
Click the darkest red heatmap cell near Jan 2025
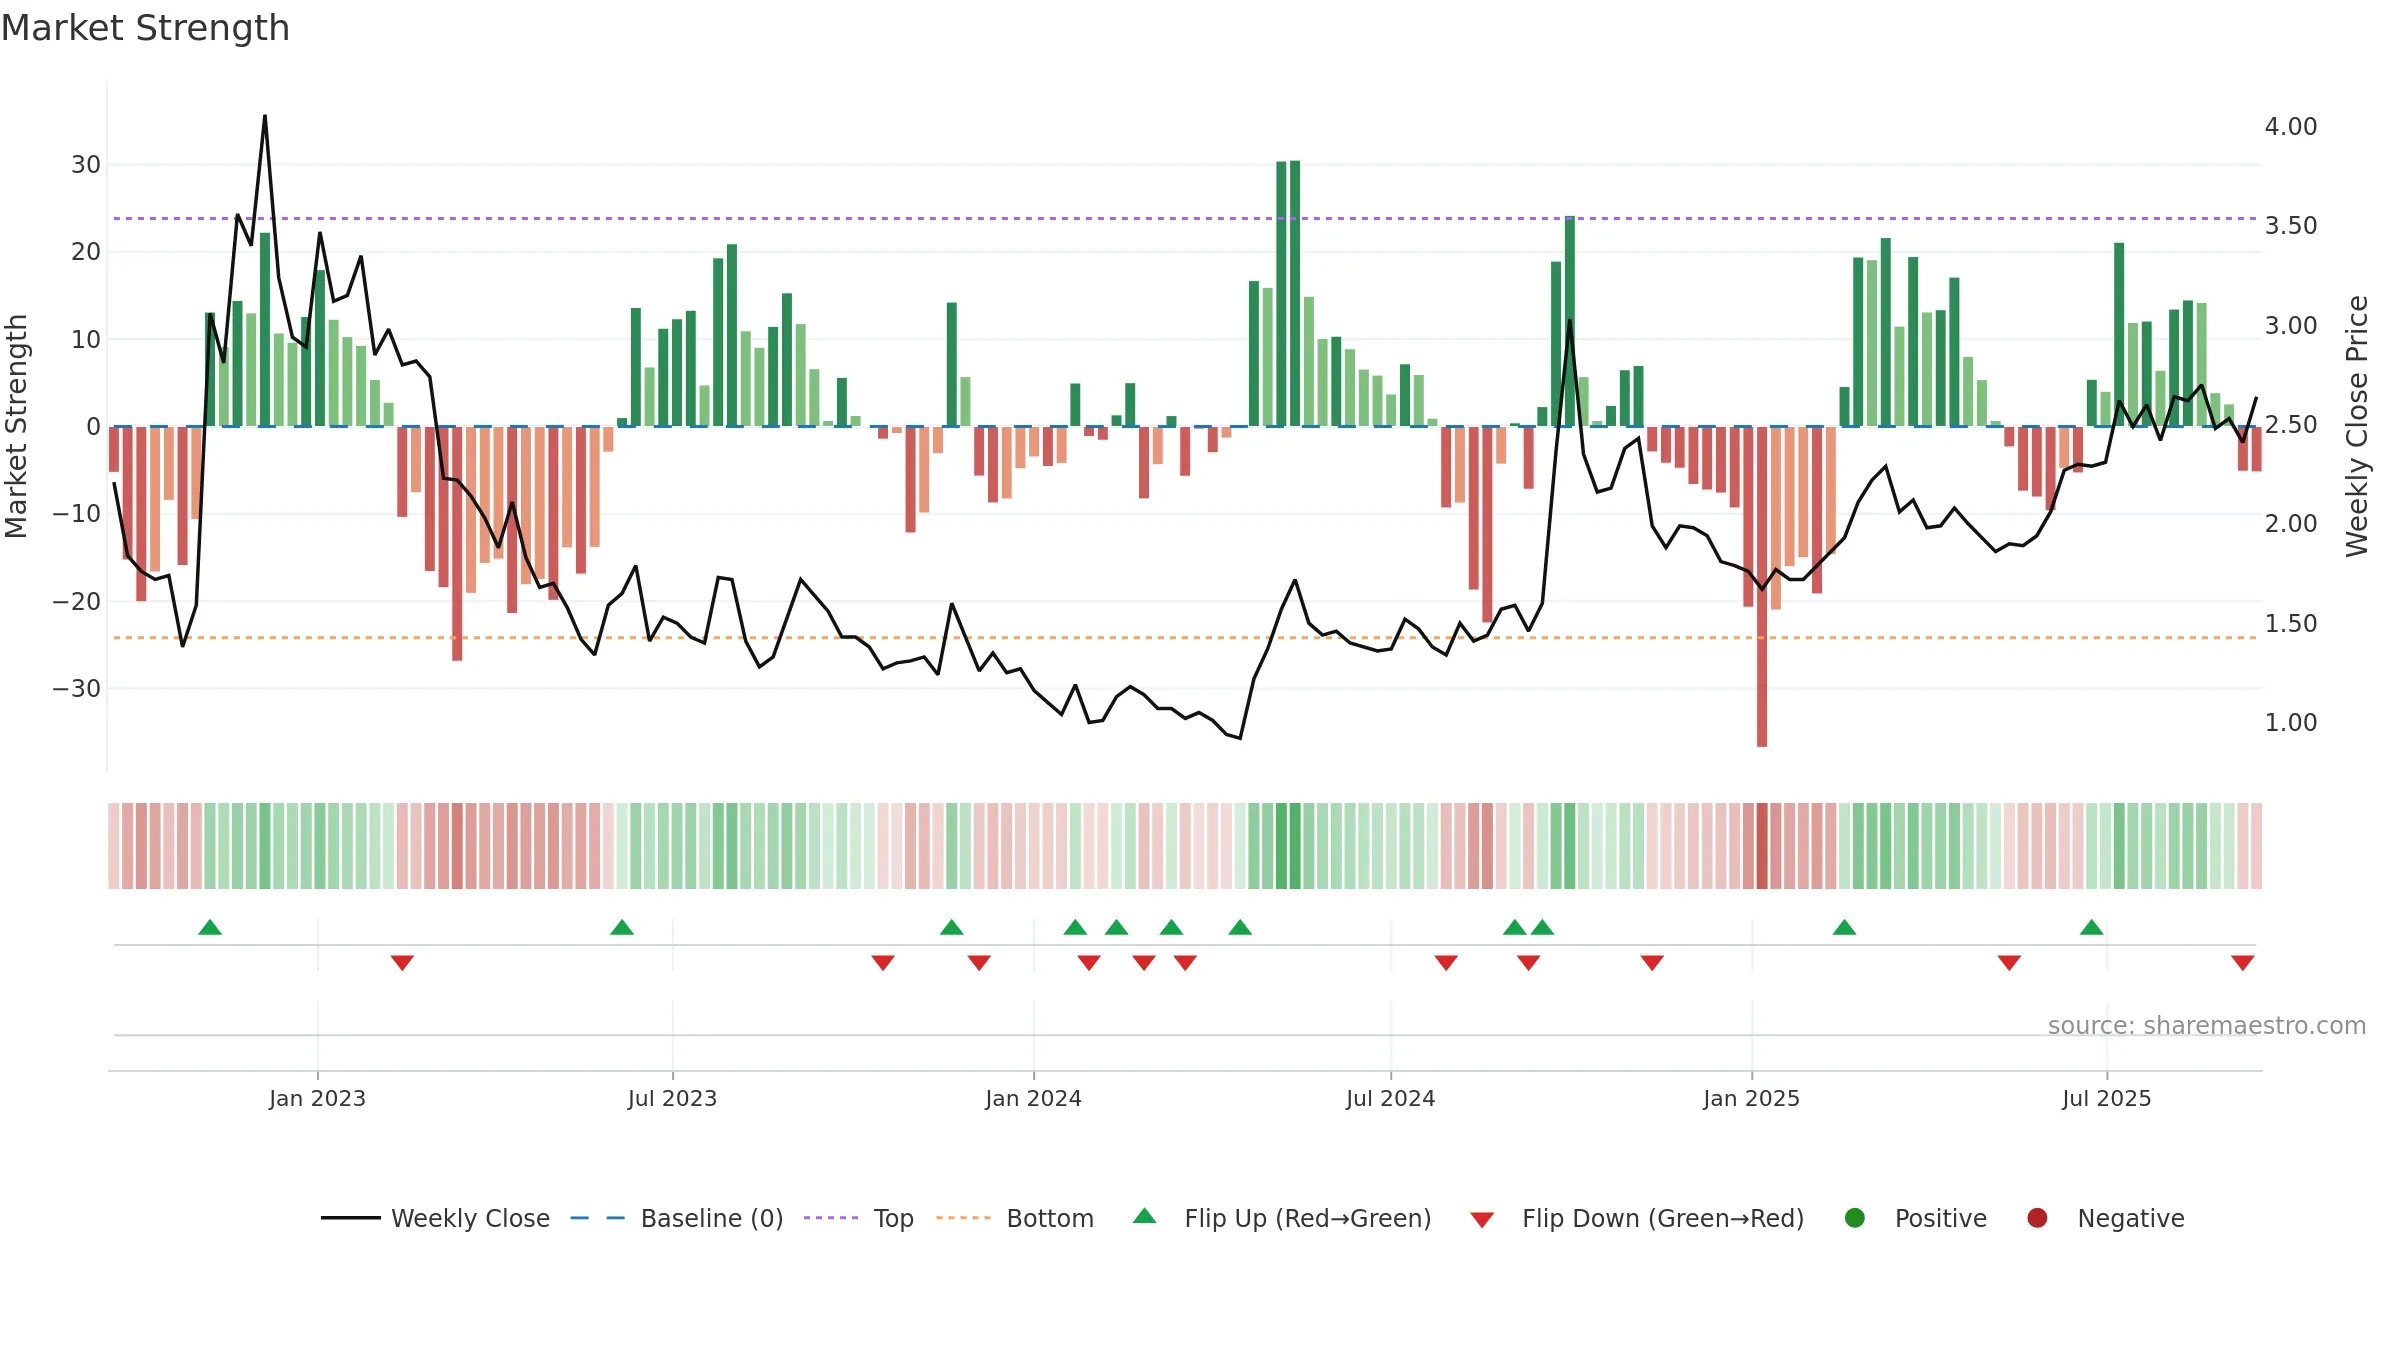tap(1762, 846)
